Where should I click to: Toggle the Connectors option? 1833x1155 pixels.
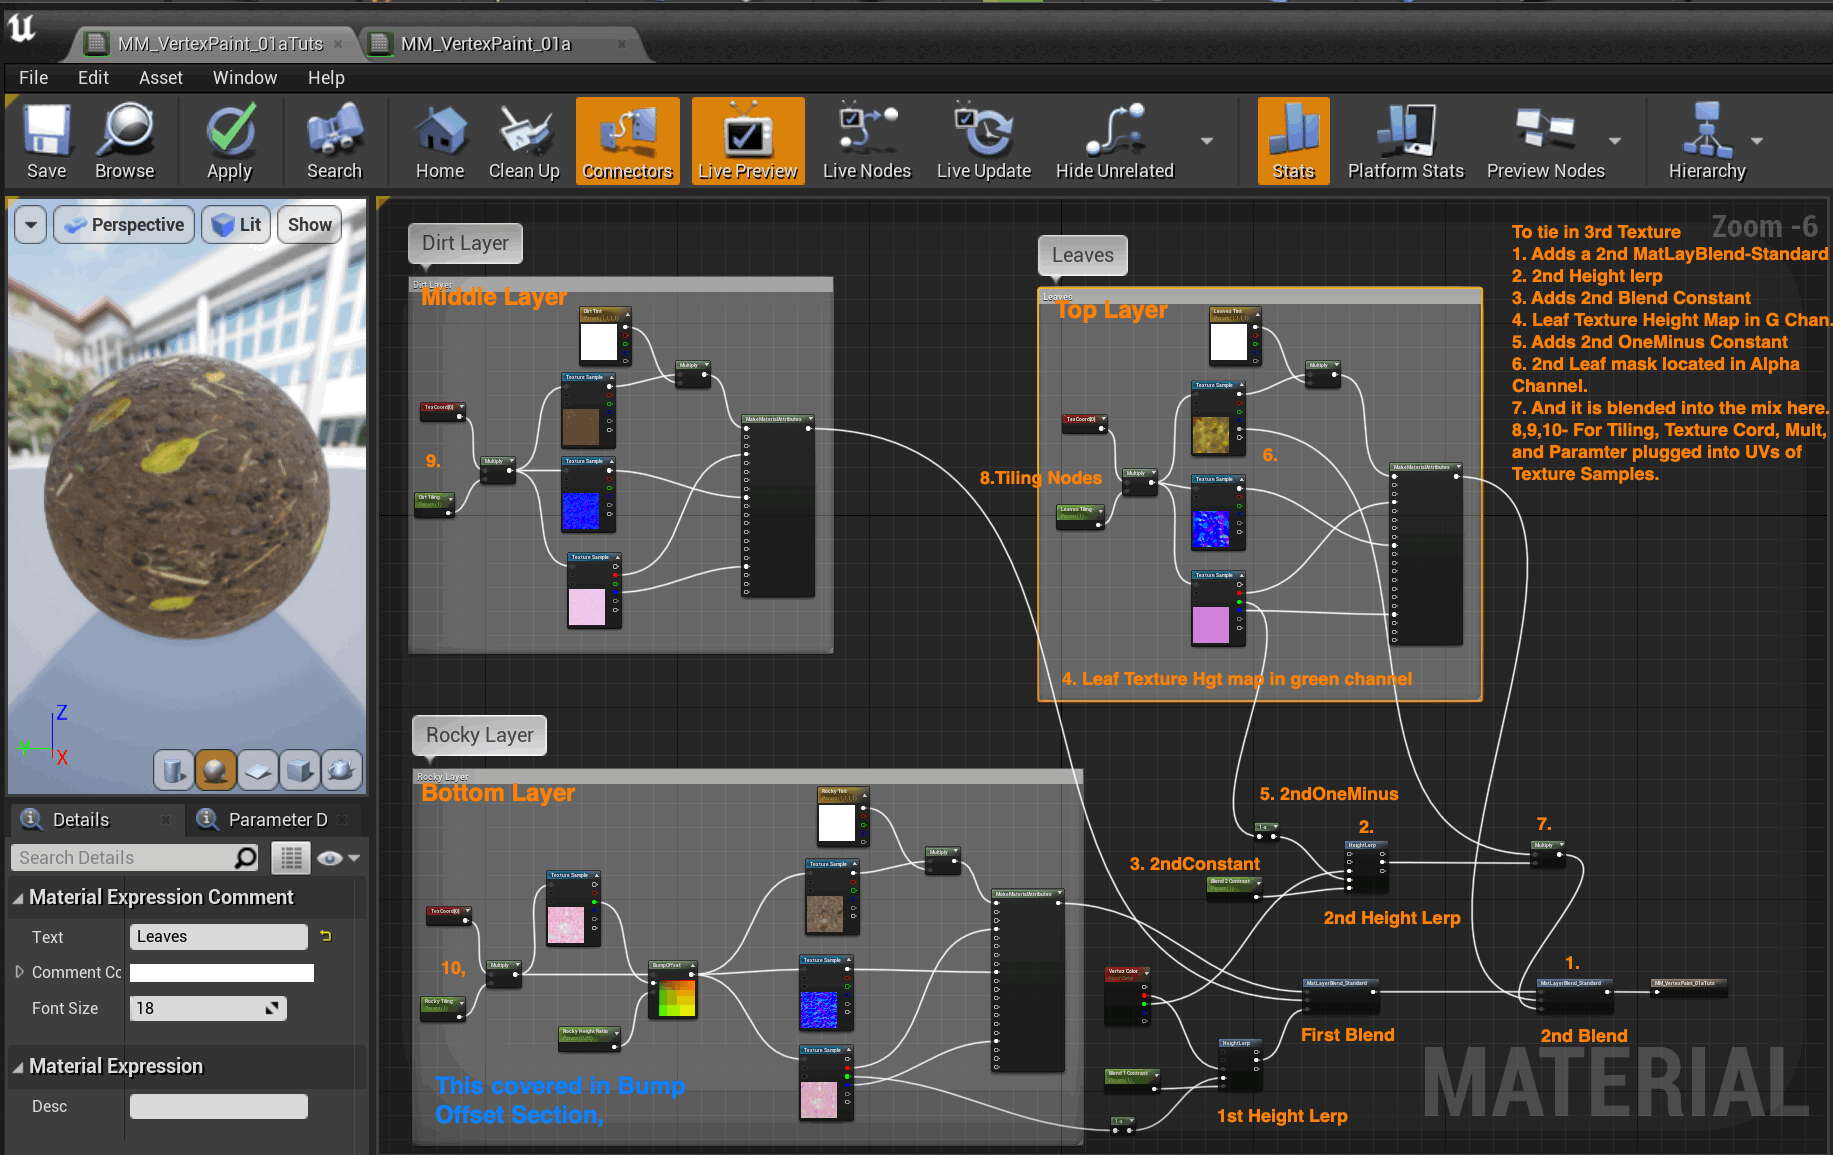click(x=627, y=141)
